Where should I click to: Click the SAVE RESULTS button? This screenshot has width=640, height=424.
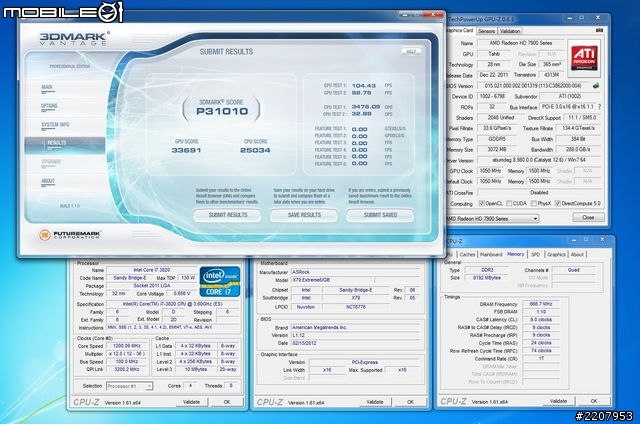[x=304, y=215]
